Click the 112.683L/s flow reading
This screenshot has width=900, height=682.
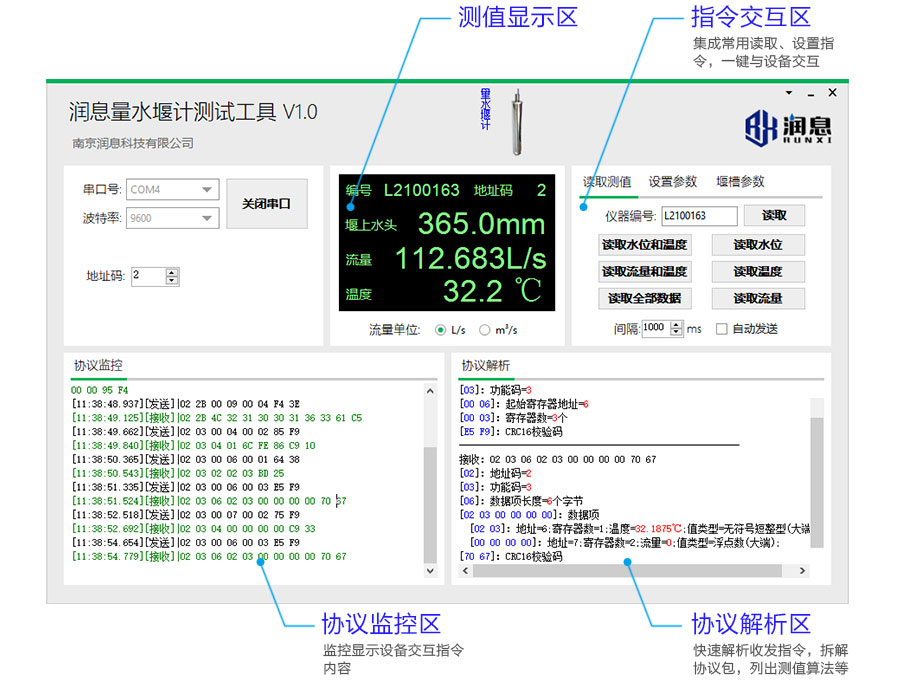tap(471, 258)
